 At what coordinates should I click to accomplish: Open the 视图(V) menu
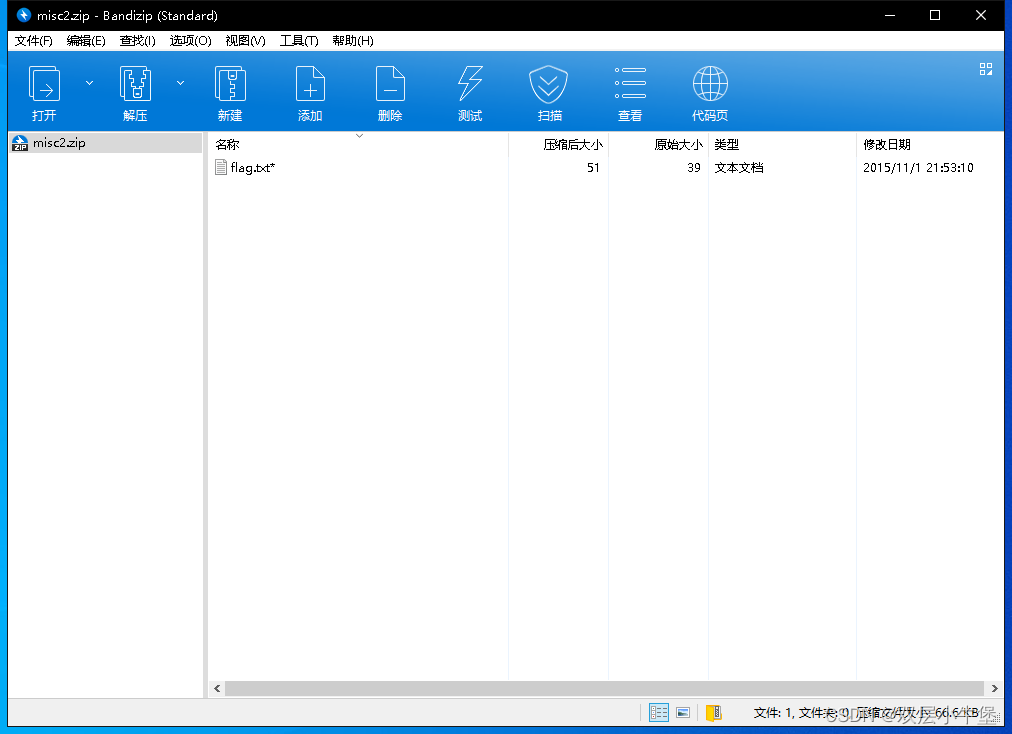tap(245, 41)
